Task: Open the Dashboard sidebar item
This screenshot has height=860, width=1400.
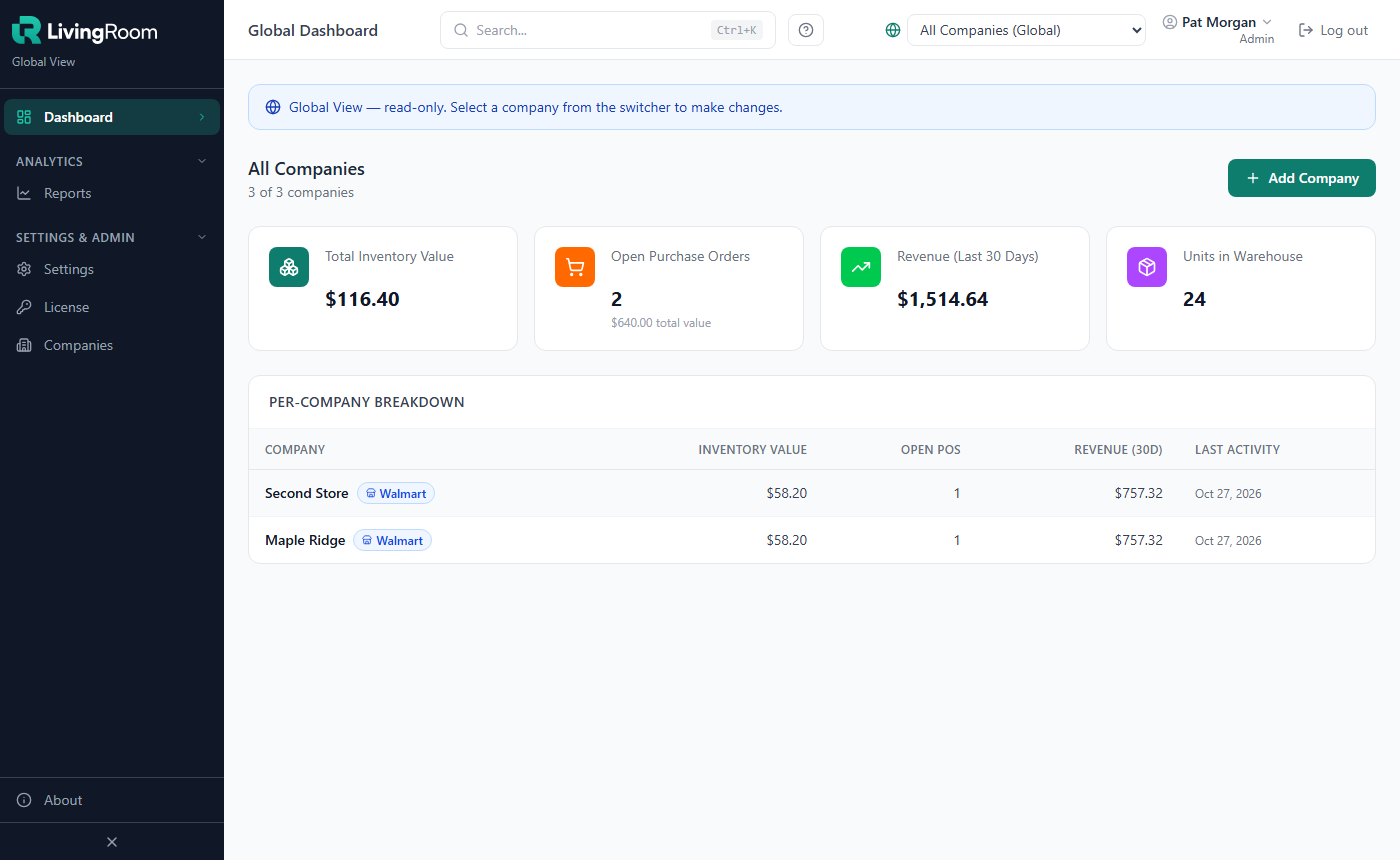Action: [112, 117]
